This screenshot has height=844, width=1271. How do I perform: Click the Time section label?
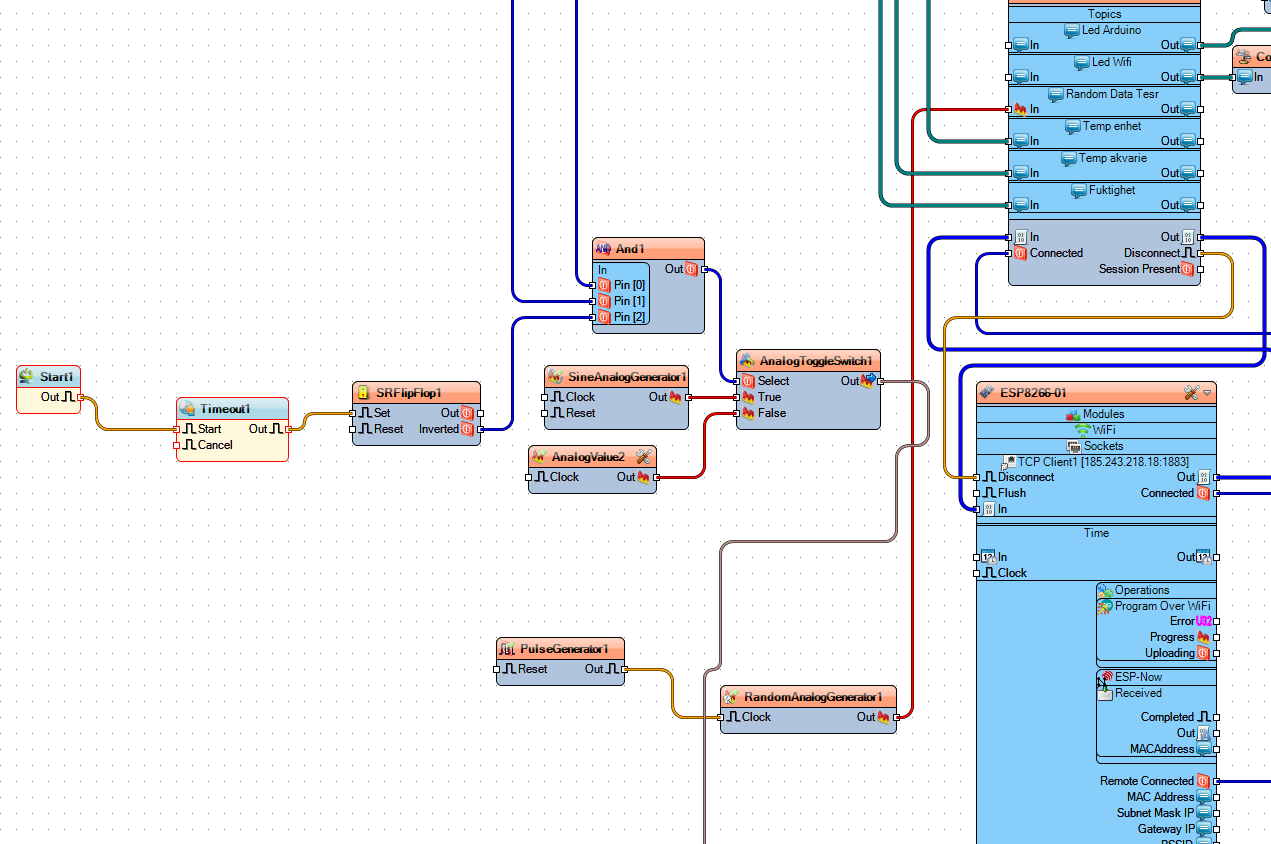(1096, 533)
